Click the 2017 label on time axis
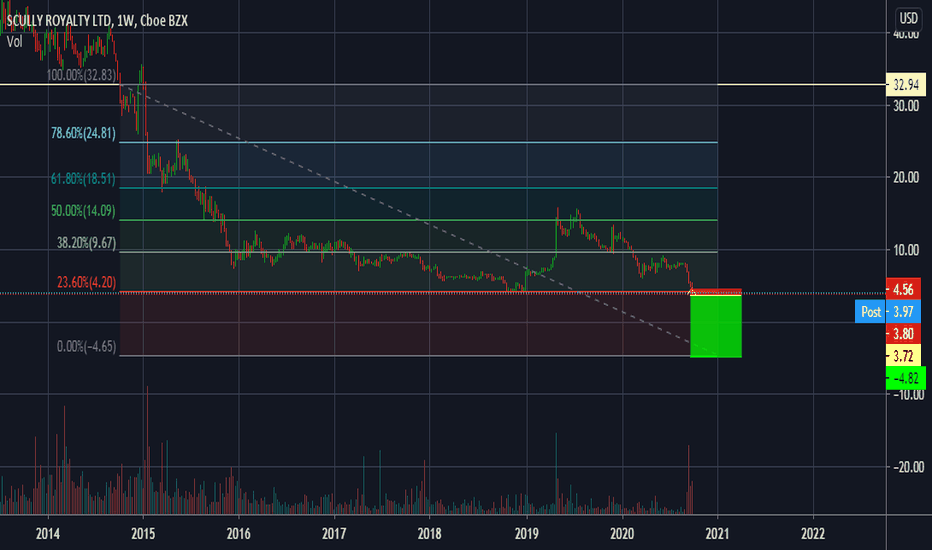This screenshot has height=550, width=932. [x=334, y=533]
